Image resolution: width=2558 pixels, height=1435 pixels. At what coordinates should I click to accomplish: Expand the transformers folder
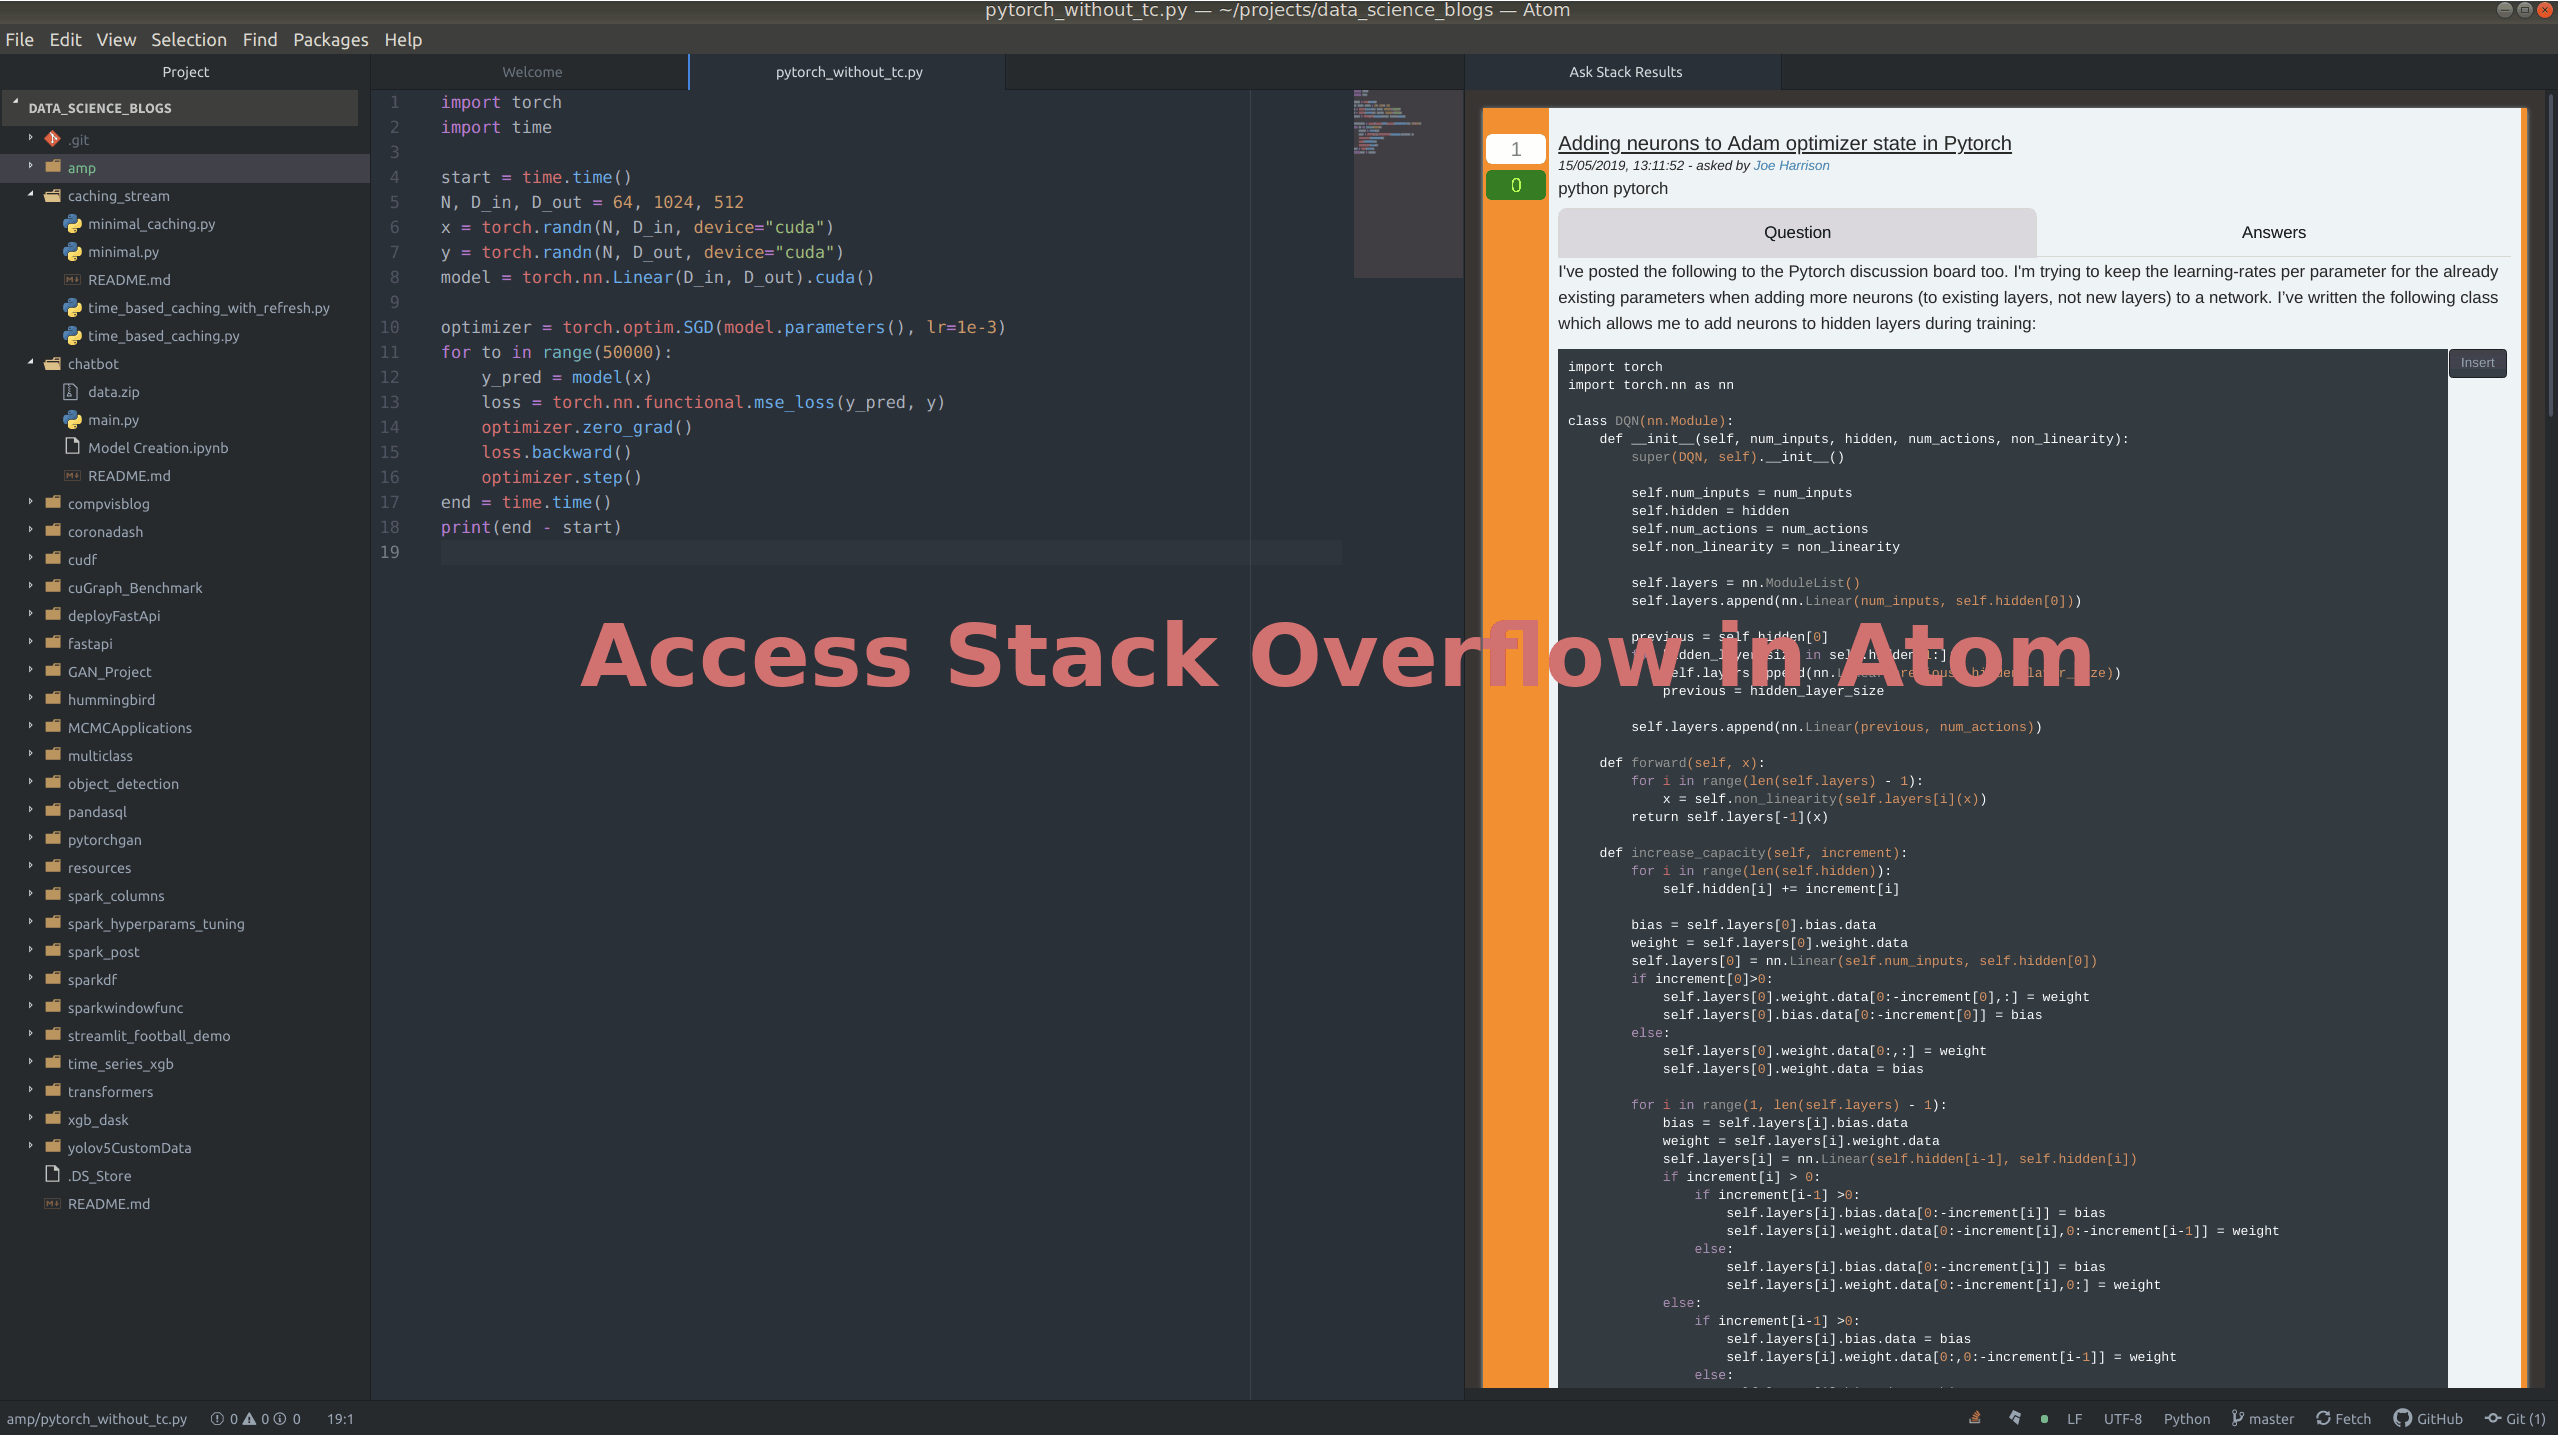(x=31, y=1090)
